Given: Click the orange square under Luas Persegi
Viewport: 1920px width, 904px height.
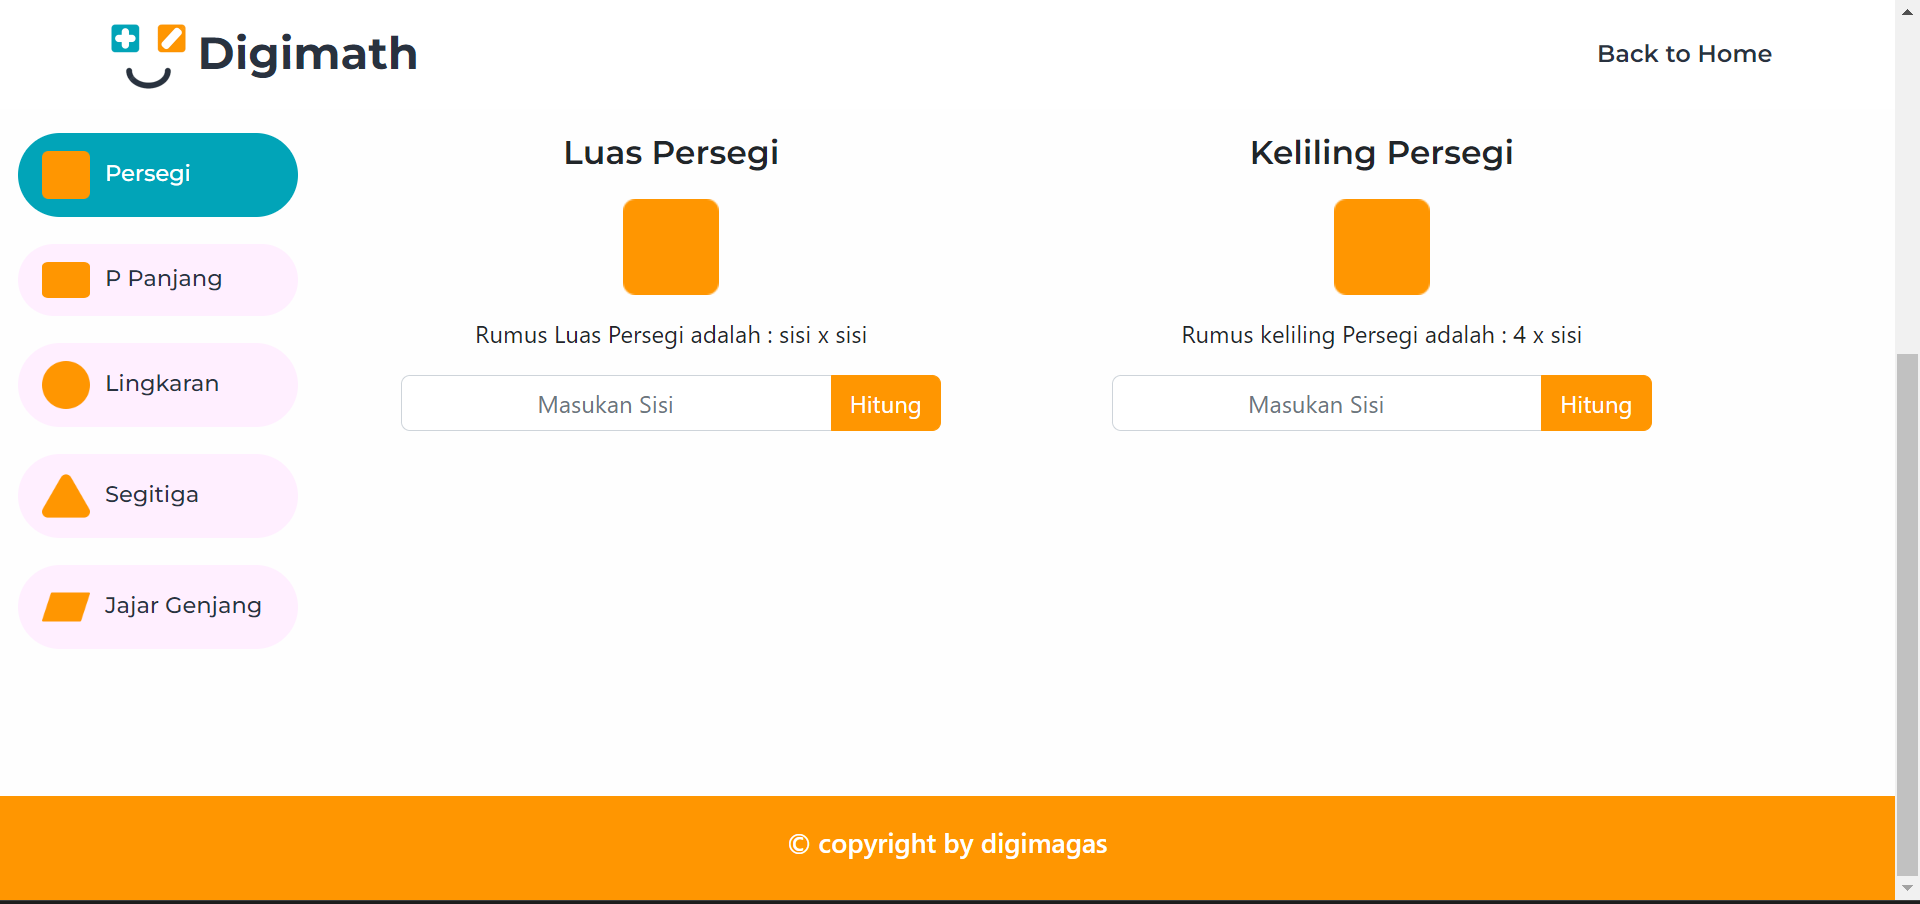Looking at the screenshot, I should tap(671, 247).
